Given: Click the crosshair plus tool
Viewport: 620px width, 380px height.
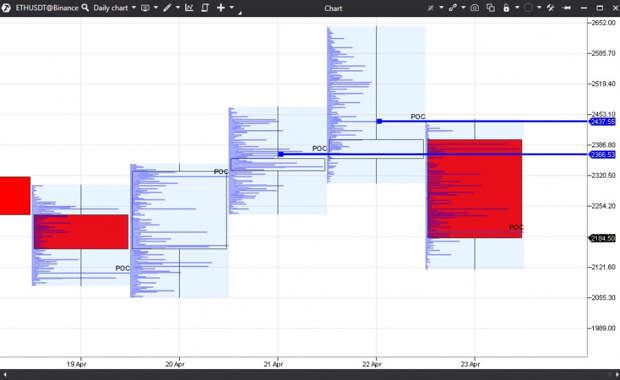Looking at the screenshot, I should [x=221, y=8].
